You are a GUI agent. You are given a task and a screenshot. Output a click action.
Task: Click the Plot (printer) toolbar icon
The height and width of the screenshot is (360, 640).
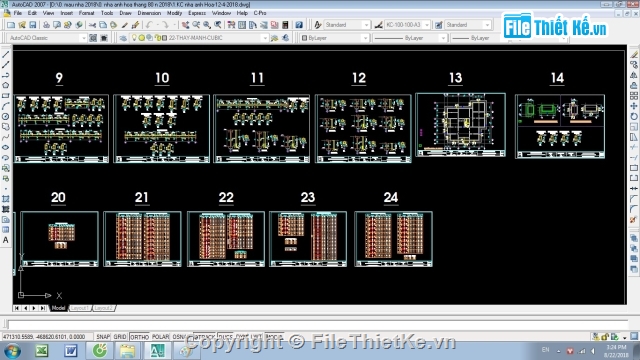[46, 25]
